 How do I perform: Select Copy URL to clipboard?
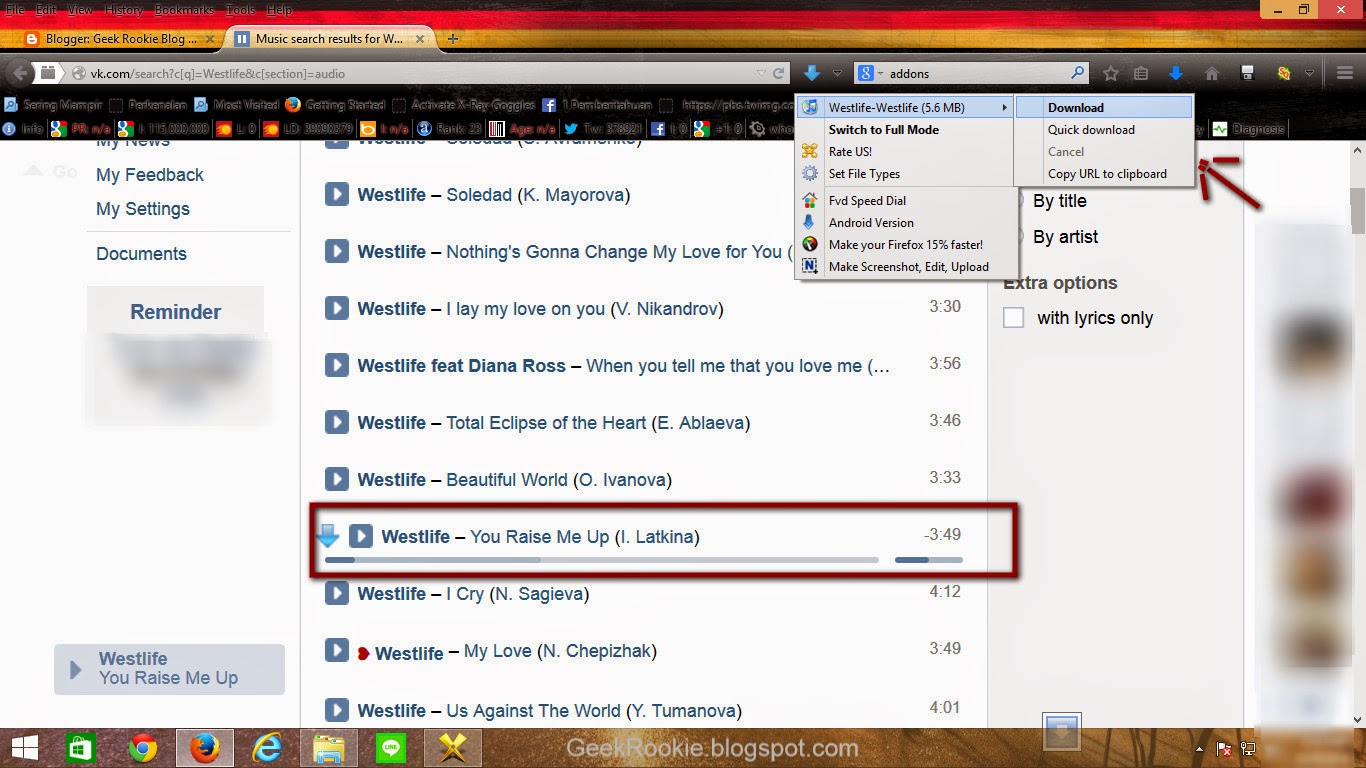coord(1104,173)
